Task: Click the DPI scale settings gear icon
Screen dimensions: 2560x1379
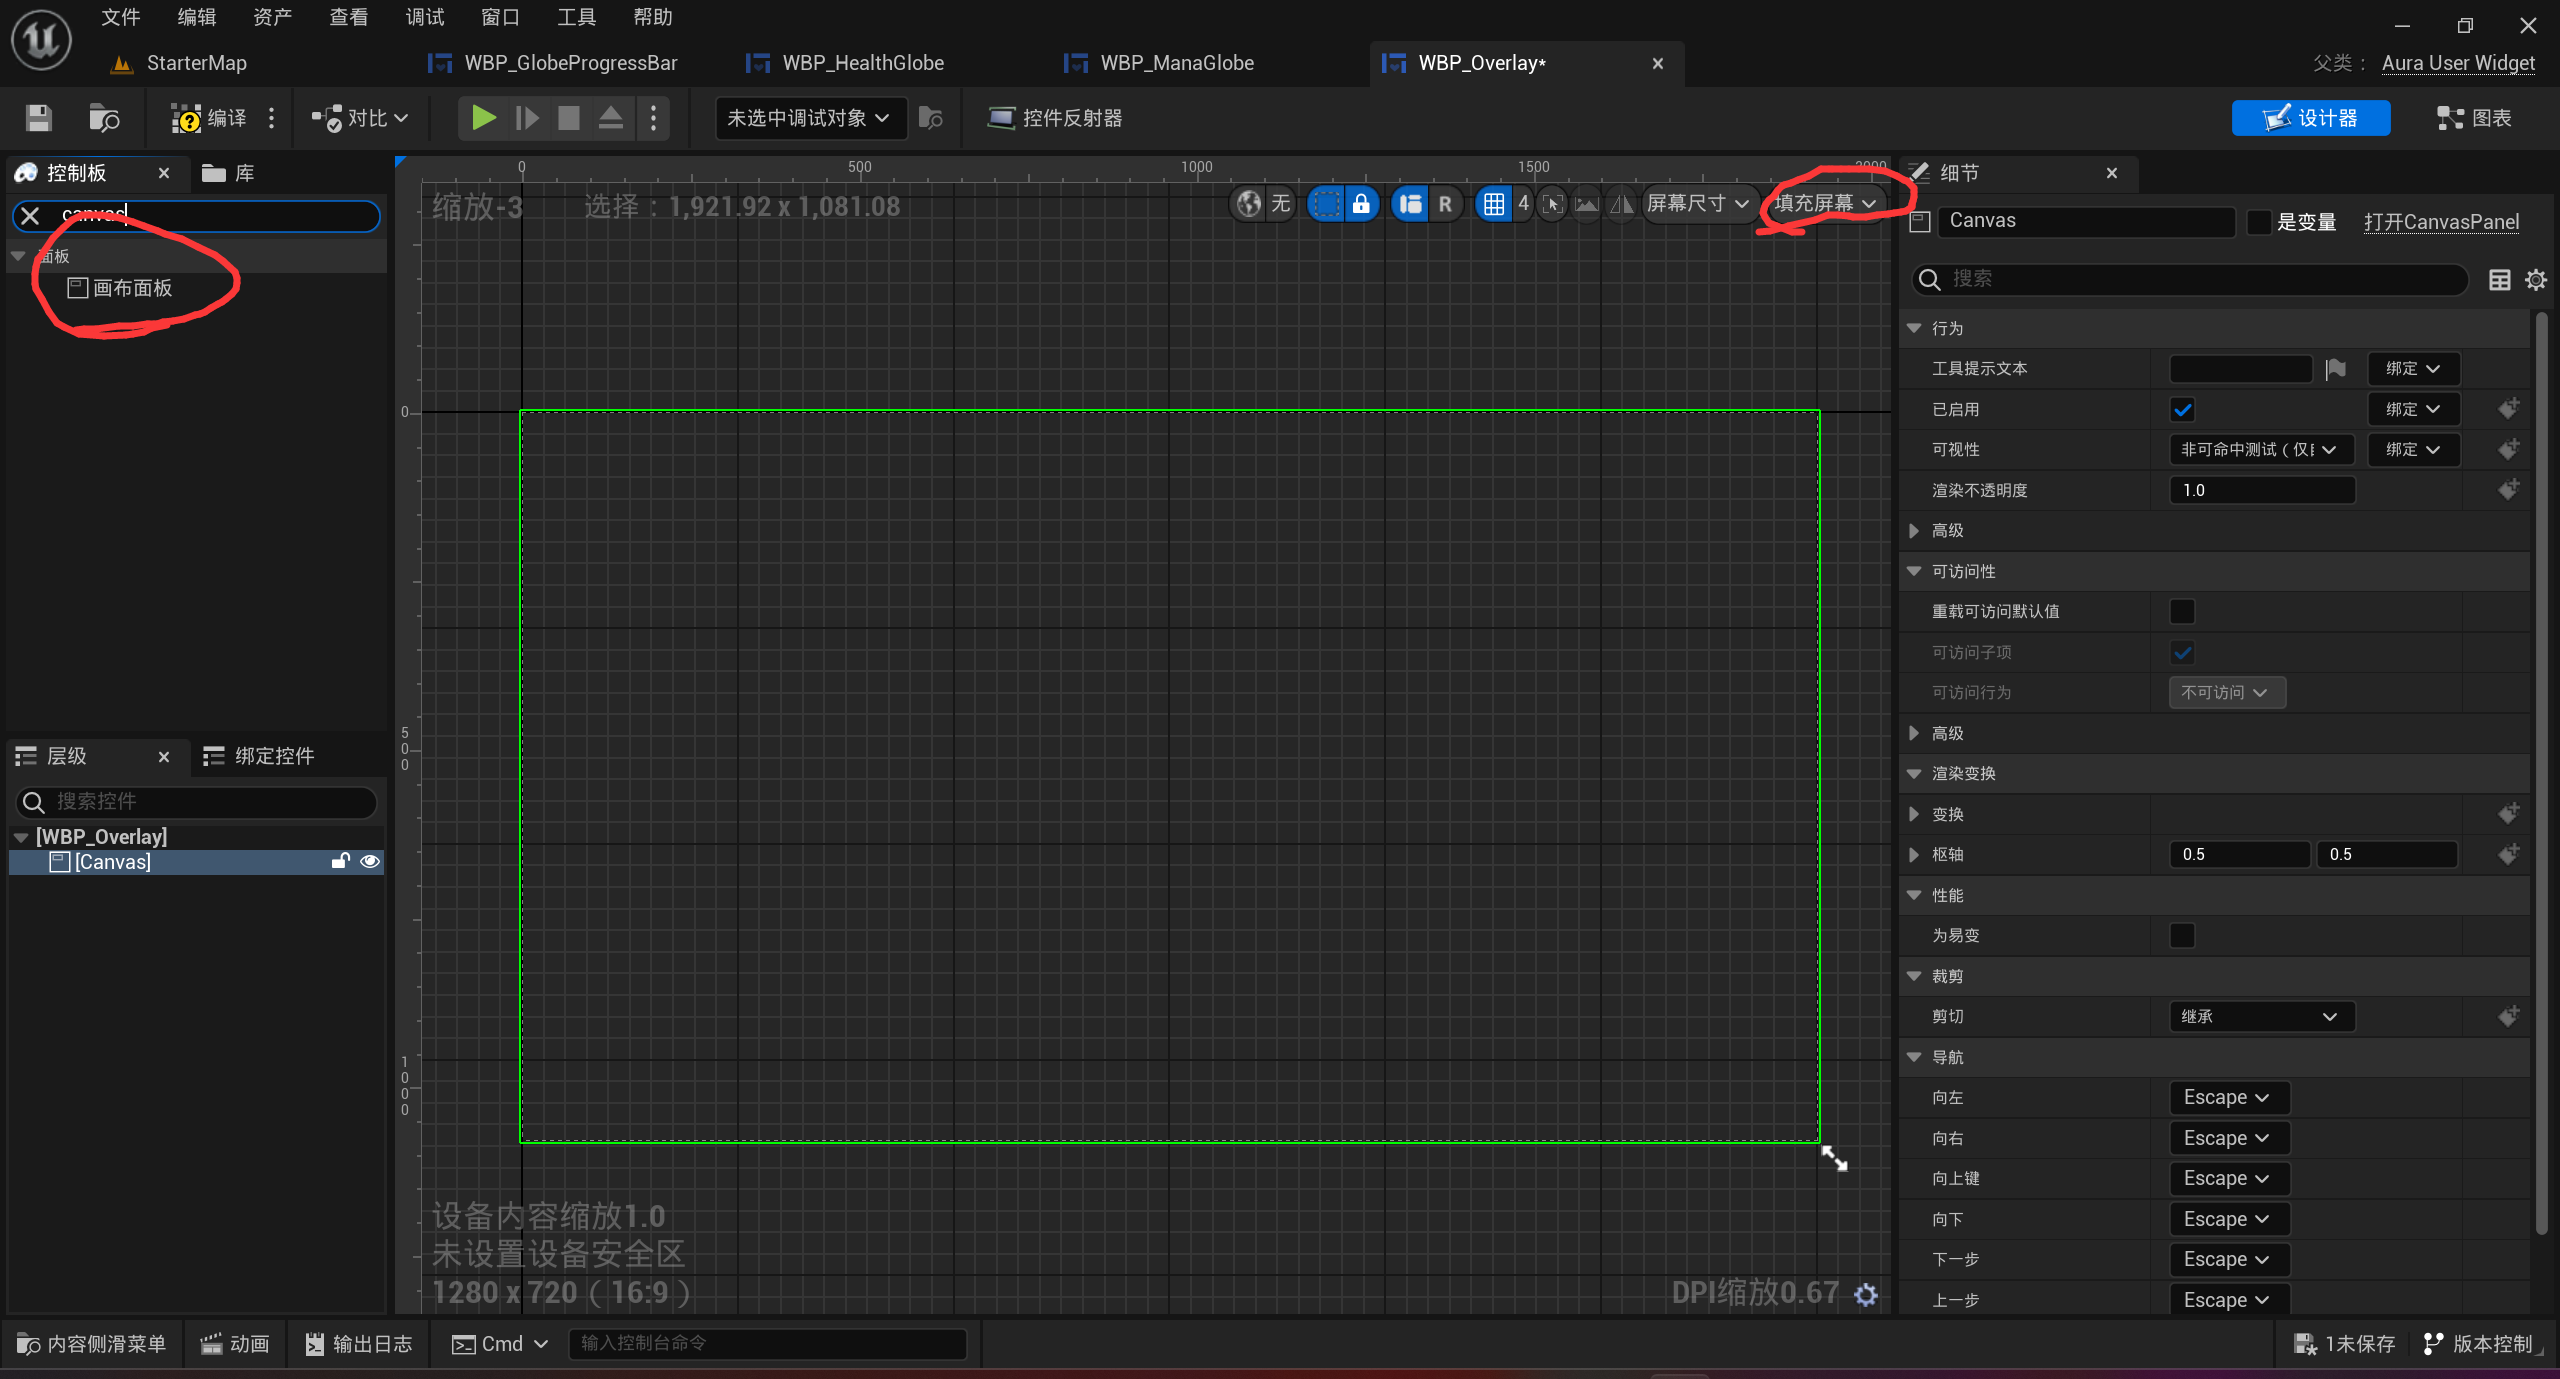Action: (1865, 1295)
